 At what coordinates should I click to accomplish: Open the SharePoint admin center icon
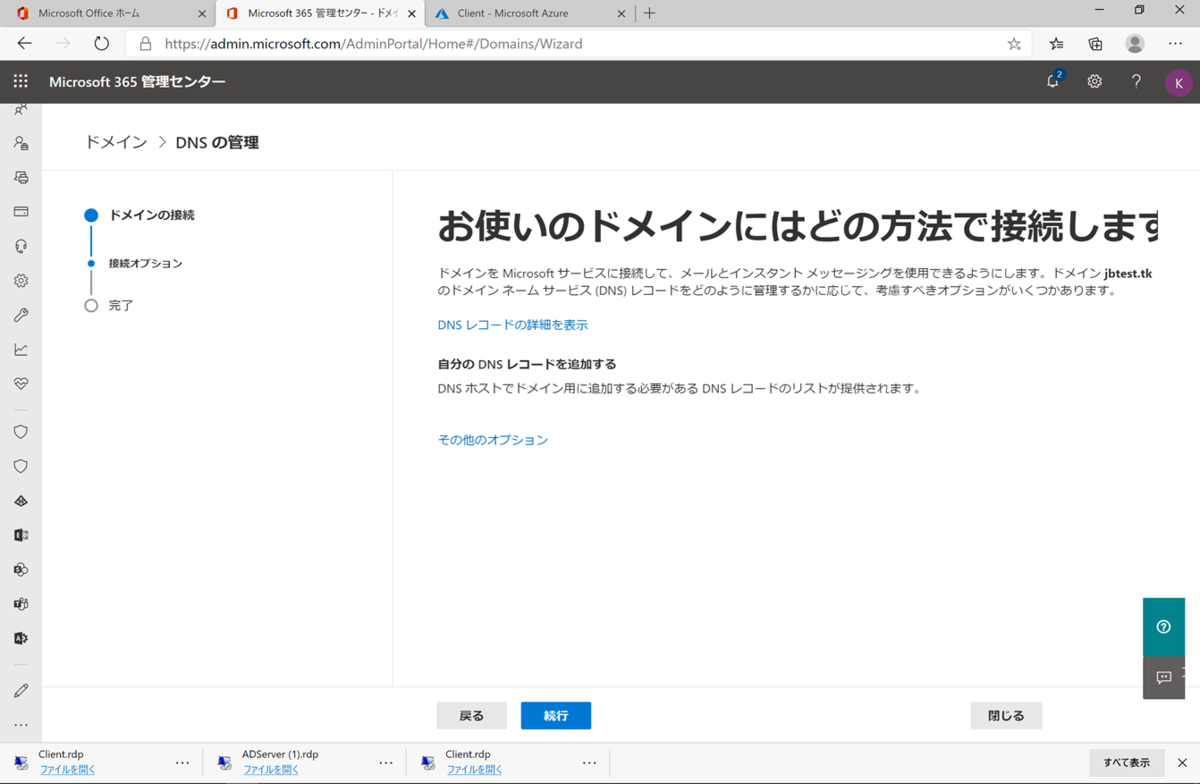pos(21,570)
